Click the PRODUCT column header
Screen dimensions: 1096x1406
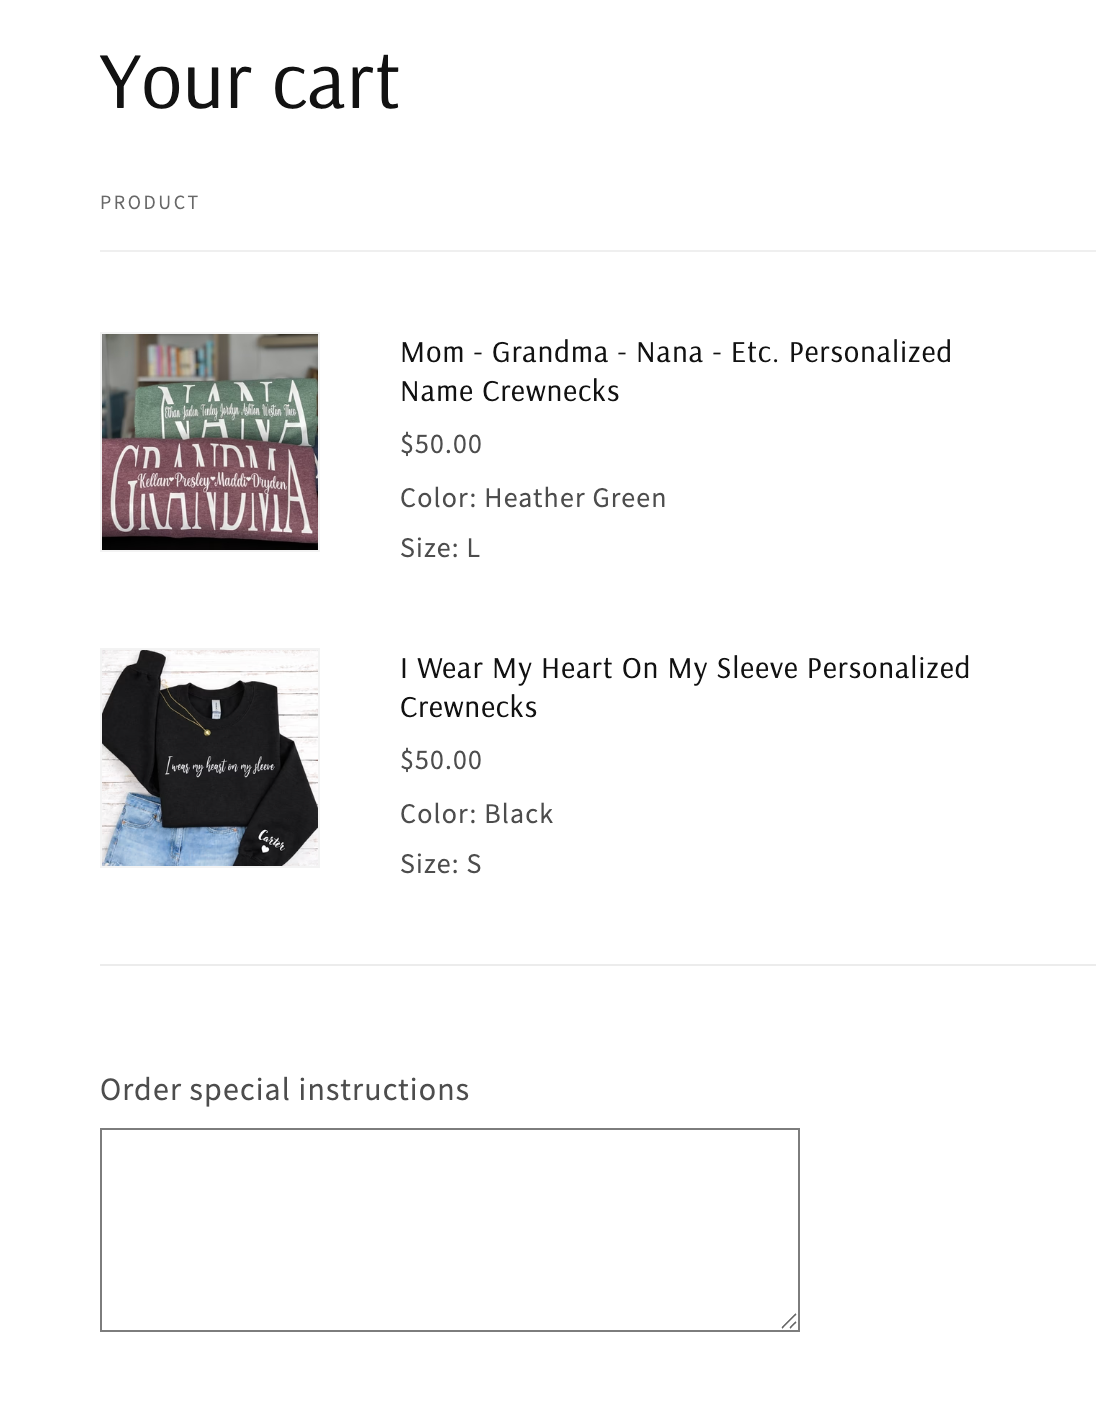148,202
